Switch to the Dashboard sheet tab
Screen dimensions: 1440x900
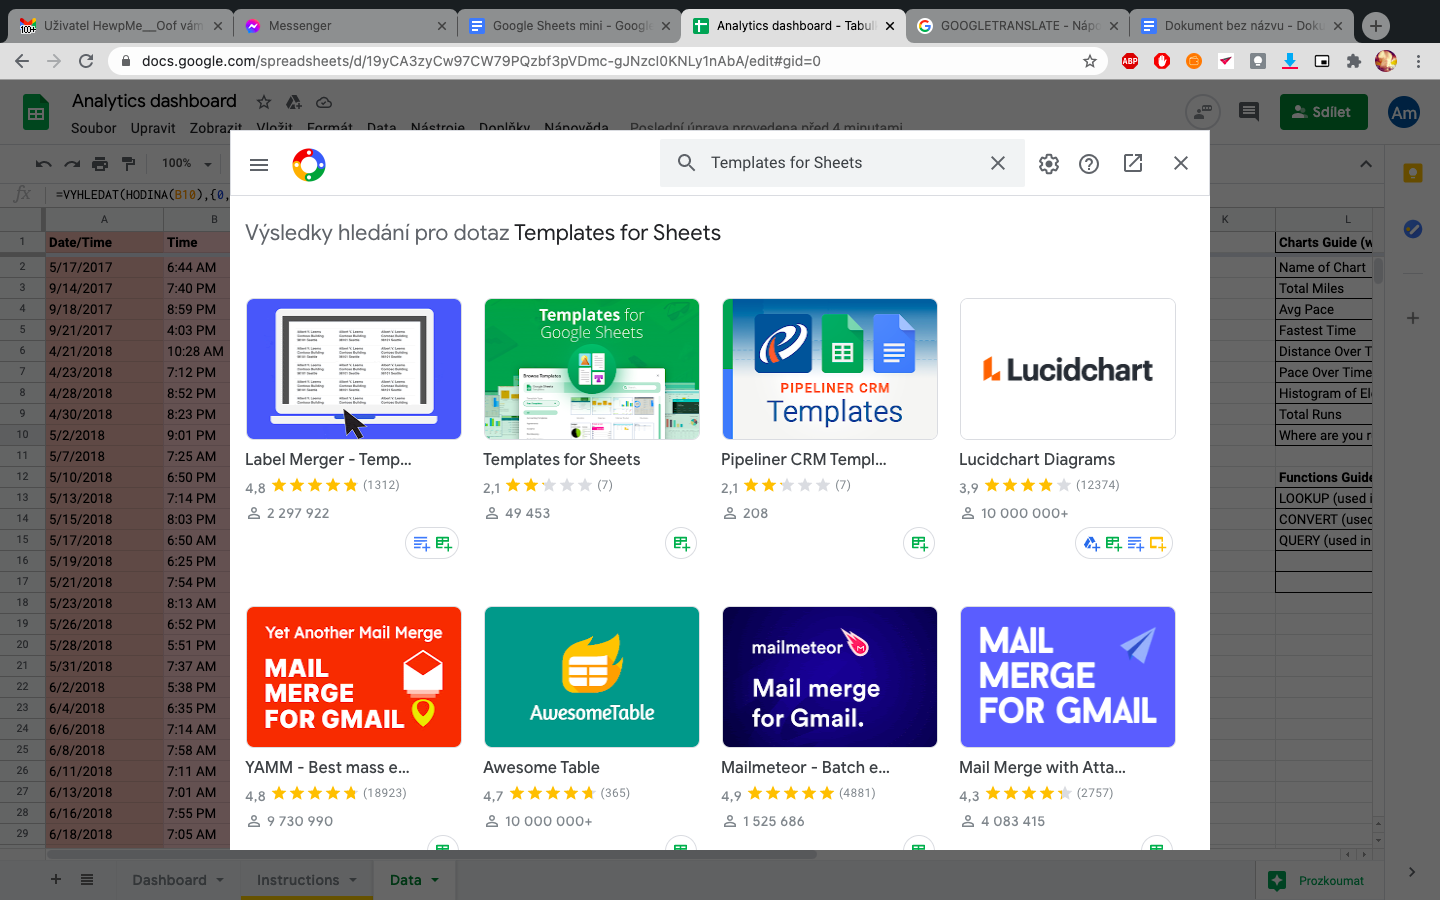169,880
